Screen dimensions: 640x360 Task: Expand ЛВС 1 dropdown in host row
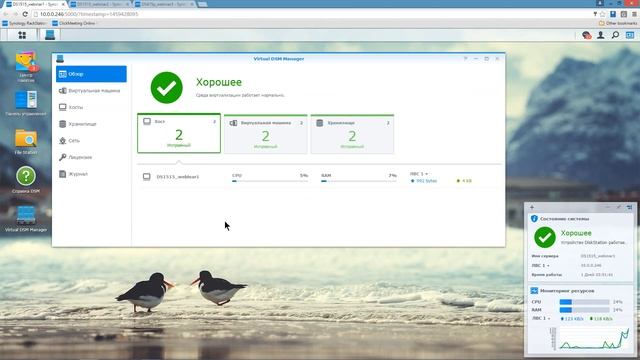(x=419, y=174)
